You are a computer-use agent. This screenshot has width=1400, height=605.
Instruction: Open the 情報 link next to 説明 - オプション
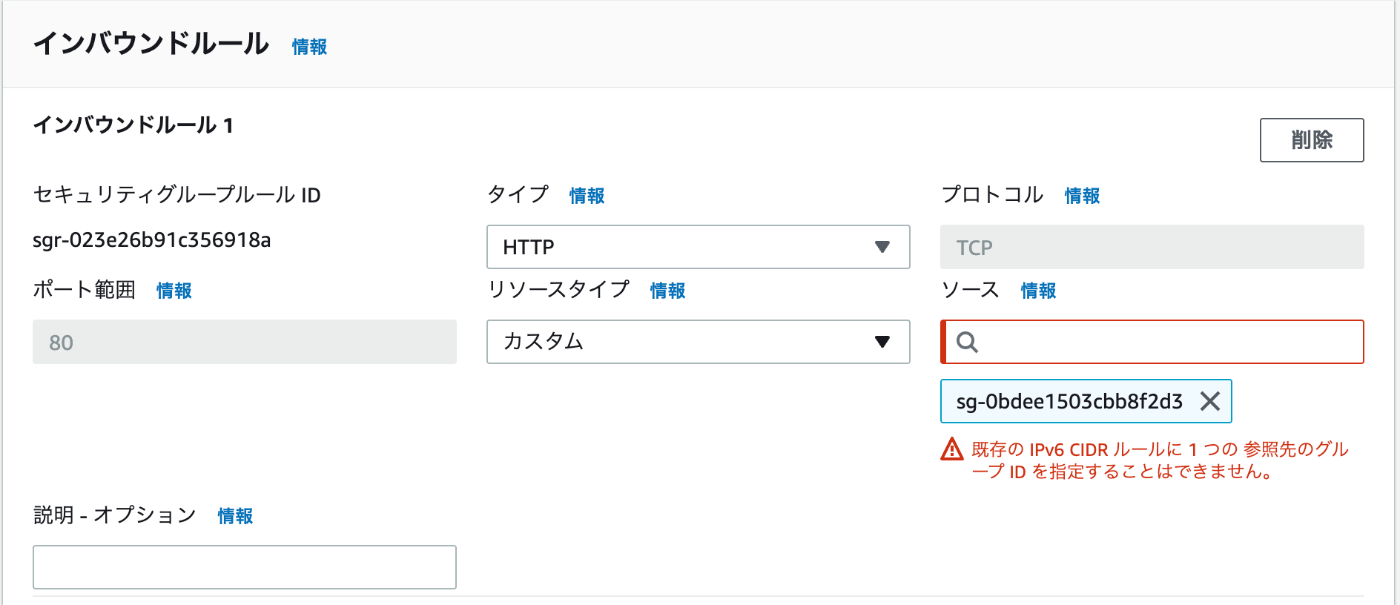235,516
